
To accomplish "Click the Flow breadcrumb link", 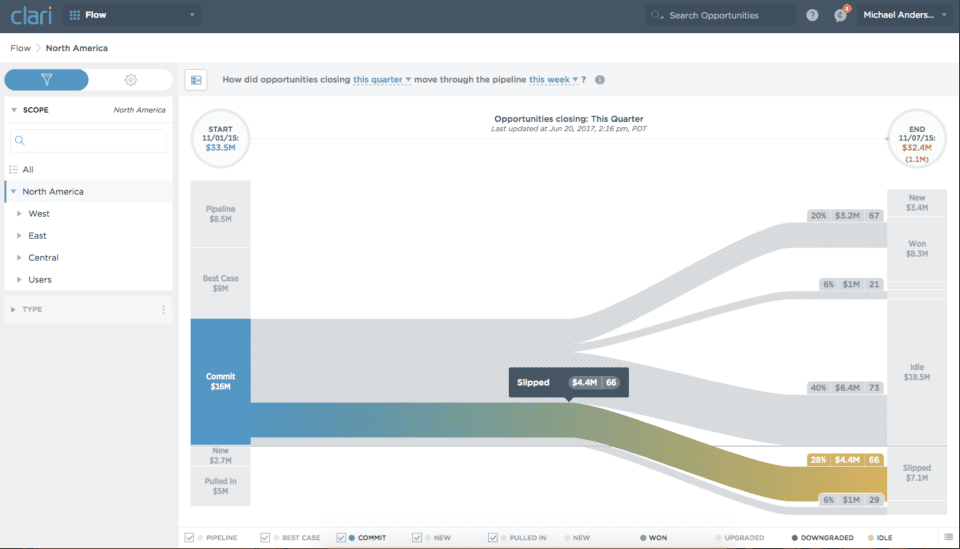I will click(x=20, y=48).
